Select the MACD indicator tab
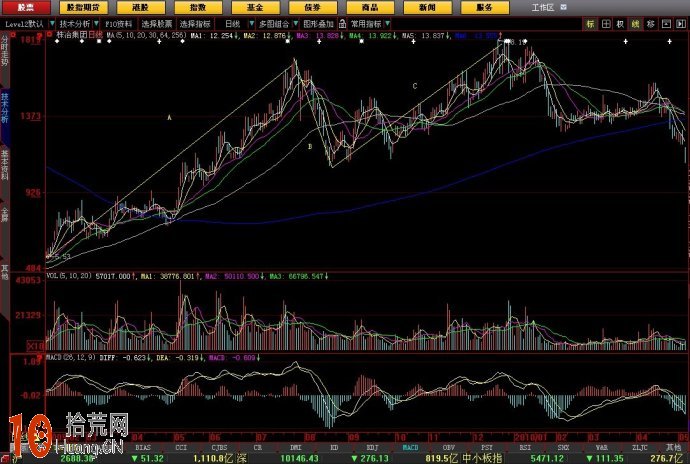Viewport: 690px width, 464px height. 411,447
